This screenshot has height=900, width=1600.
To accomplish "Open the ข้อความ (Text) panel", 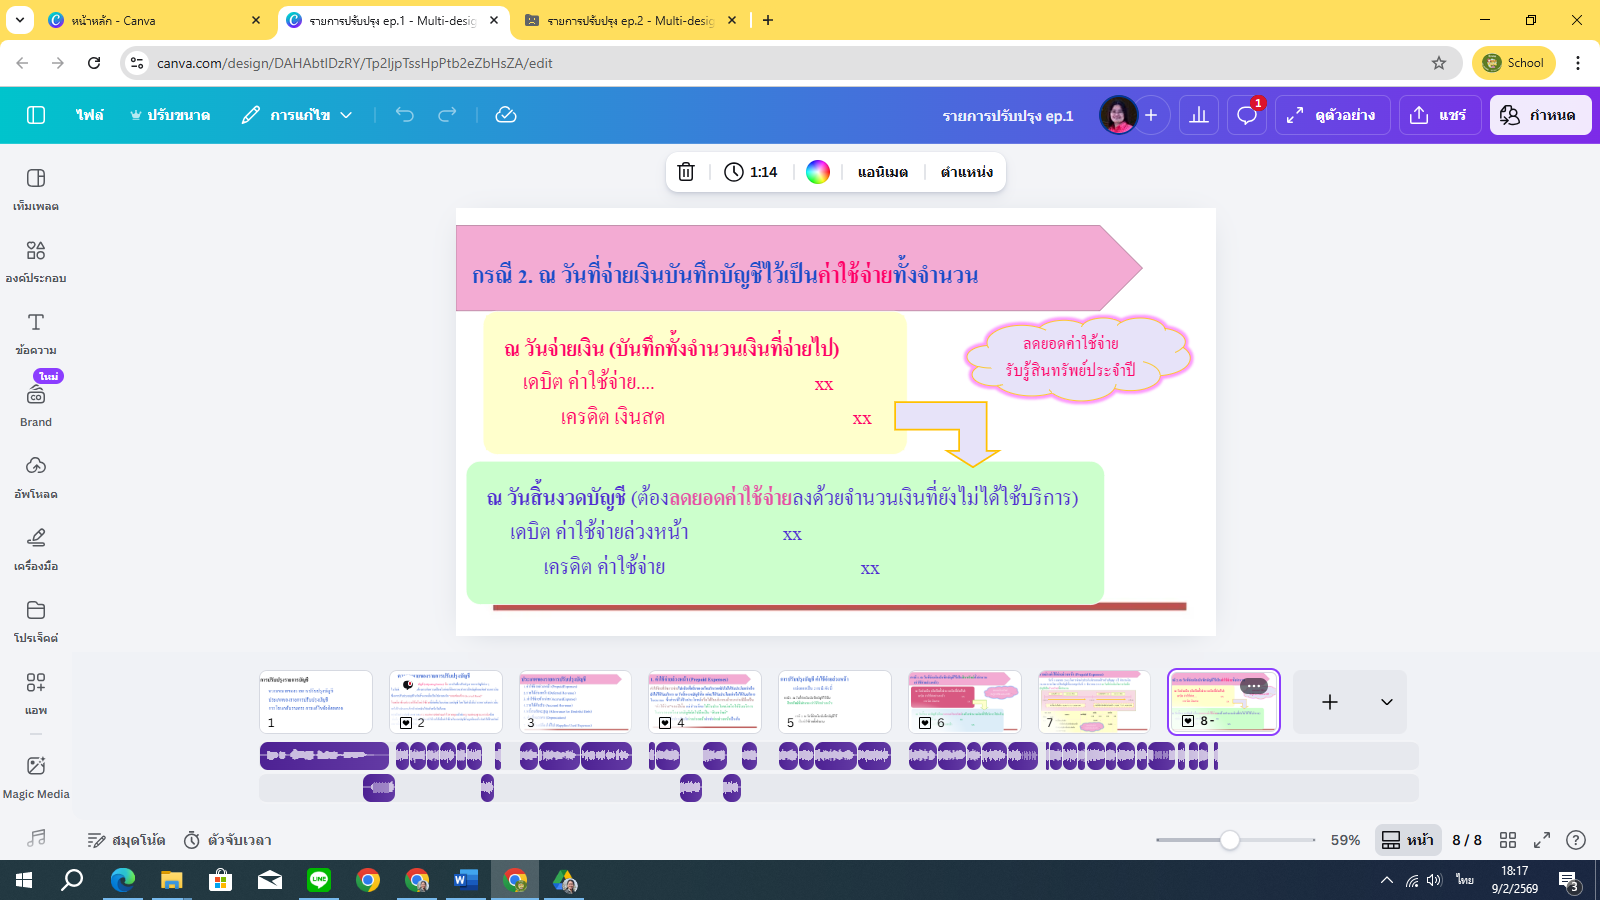I will 35,330.
